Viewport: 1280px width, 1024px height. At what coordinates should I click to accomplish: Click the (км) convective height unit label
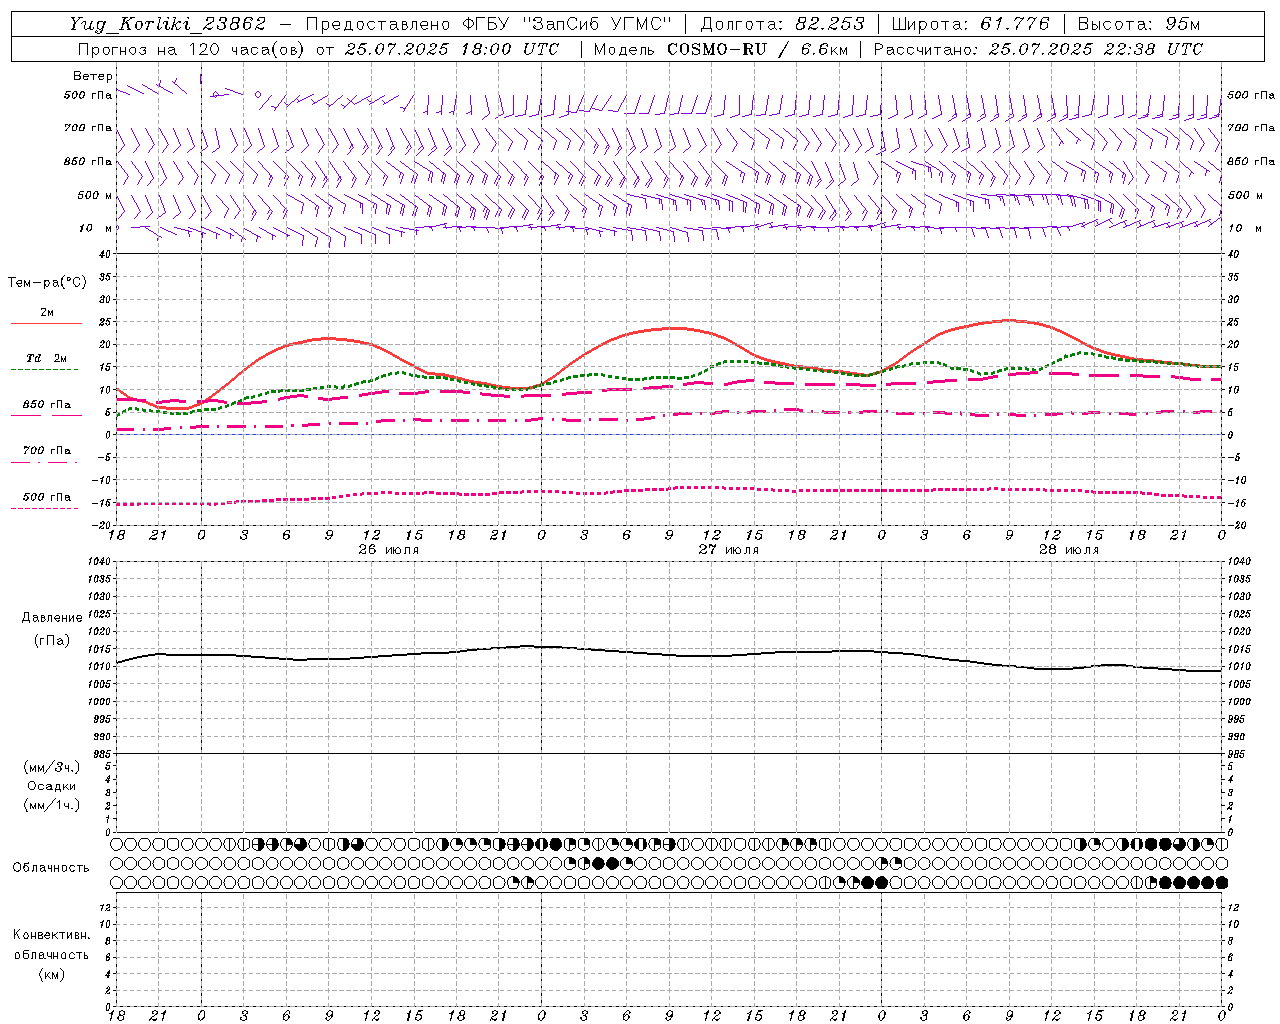click(51, 973)
